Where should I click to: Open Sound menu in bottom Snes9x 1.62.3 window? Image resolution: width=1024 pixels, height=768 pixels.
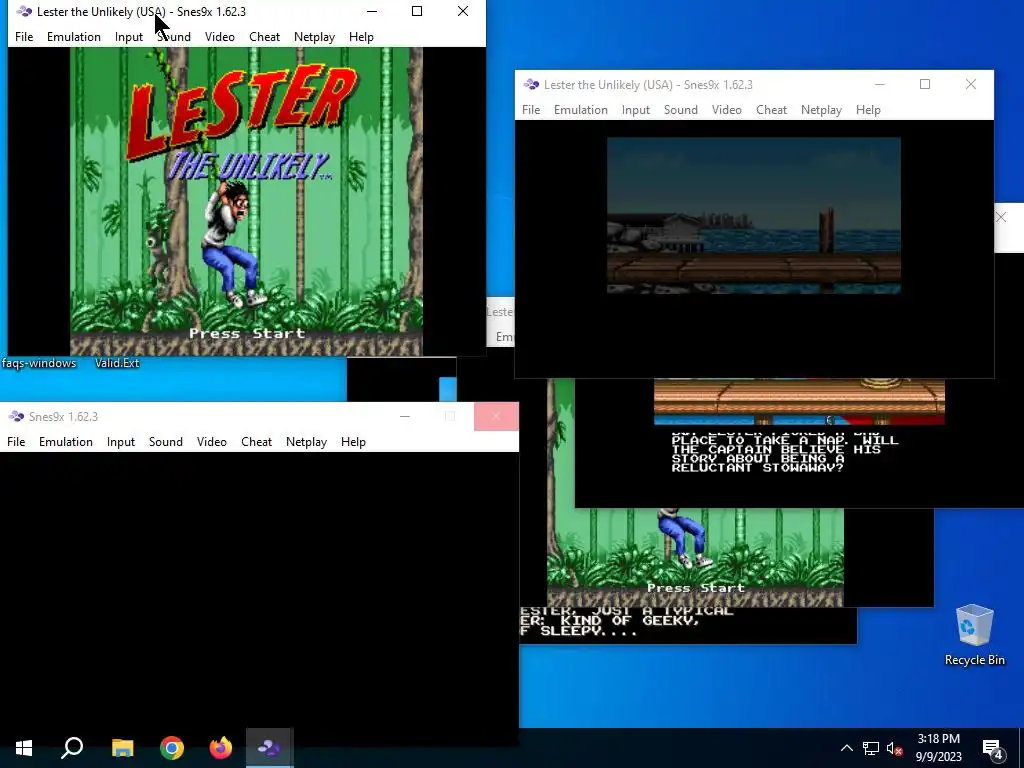pos(166,441)
